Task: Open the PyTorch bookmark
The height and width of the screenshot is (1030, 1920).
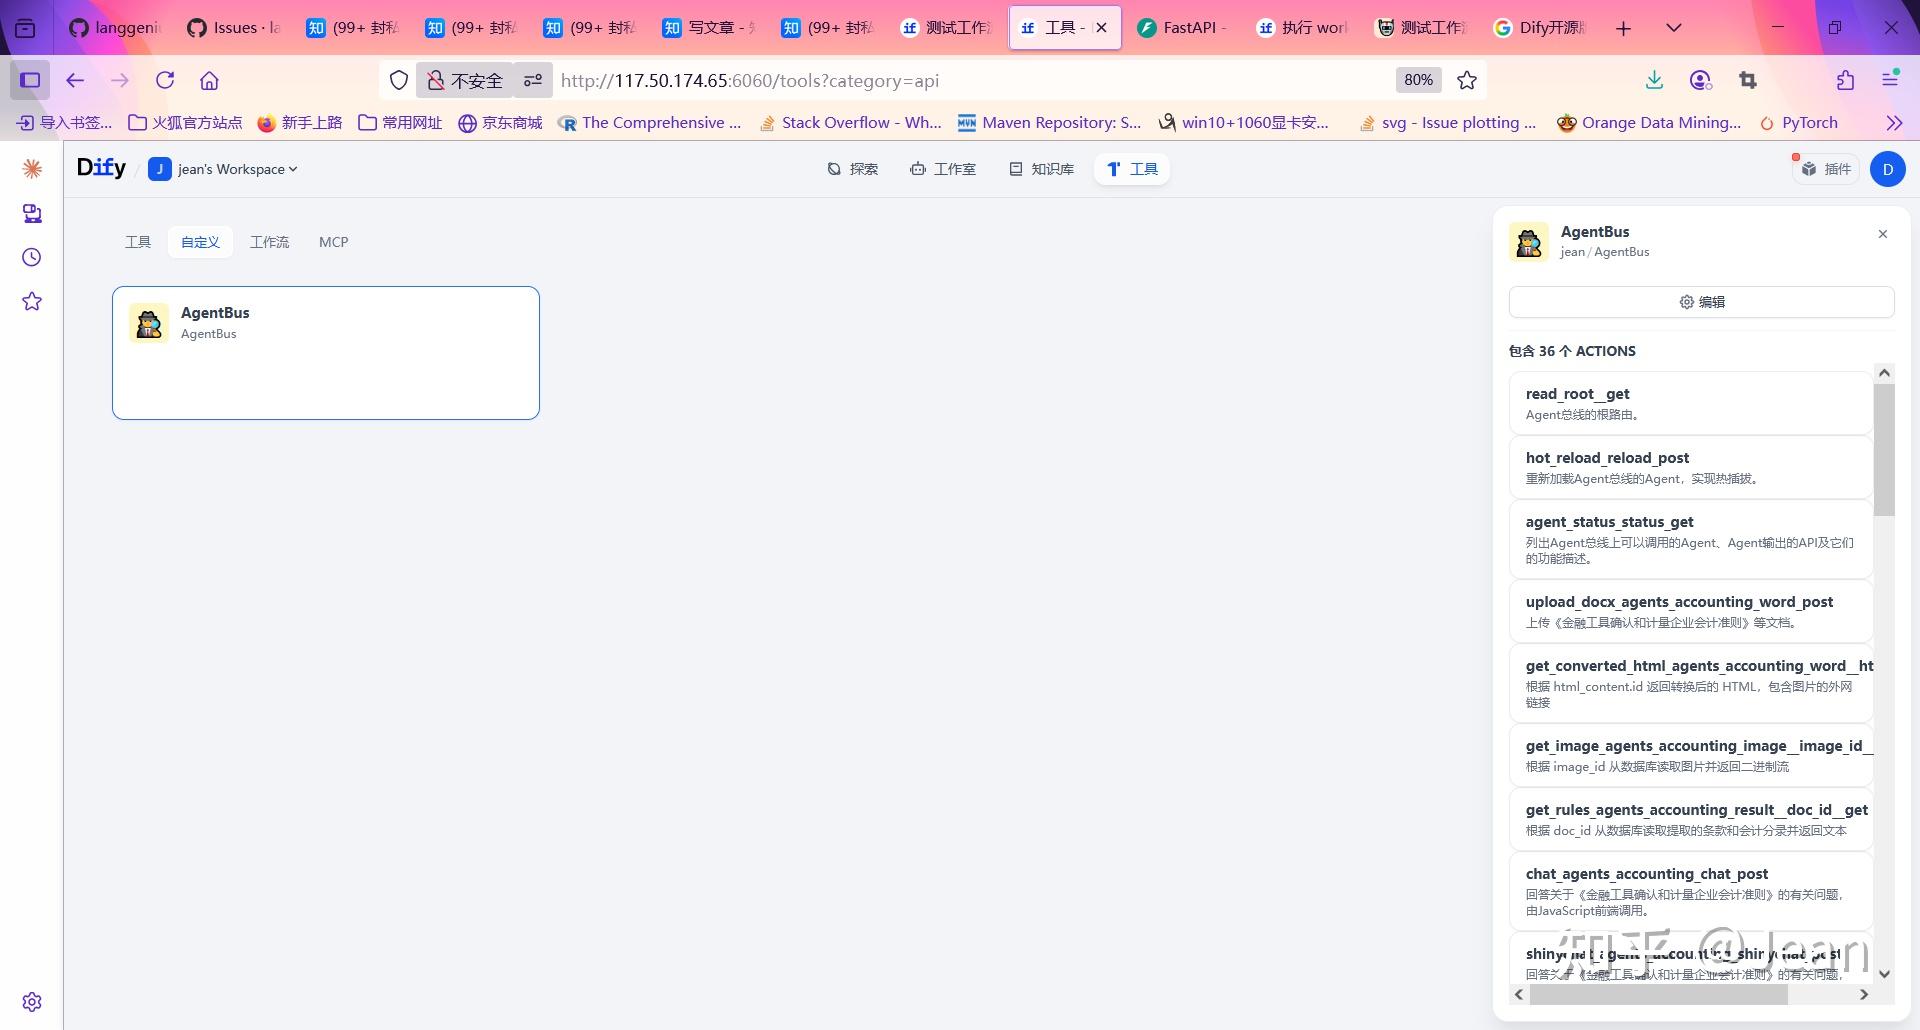Action: click(x=1799, y=122)
